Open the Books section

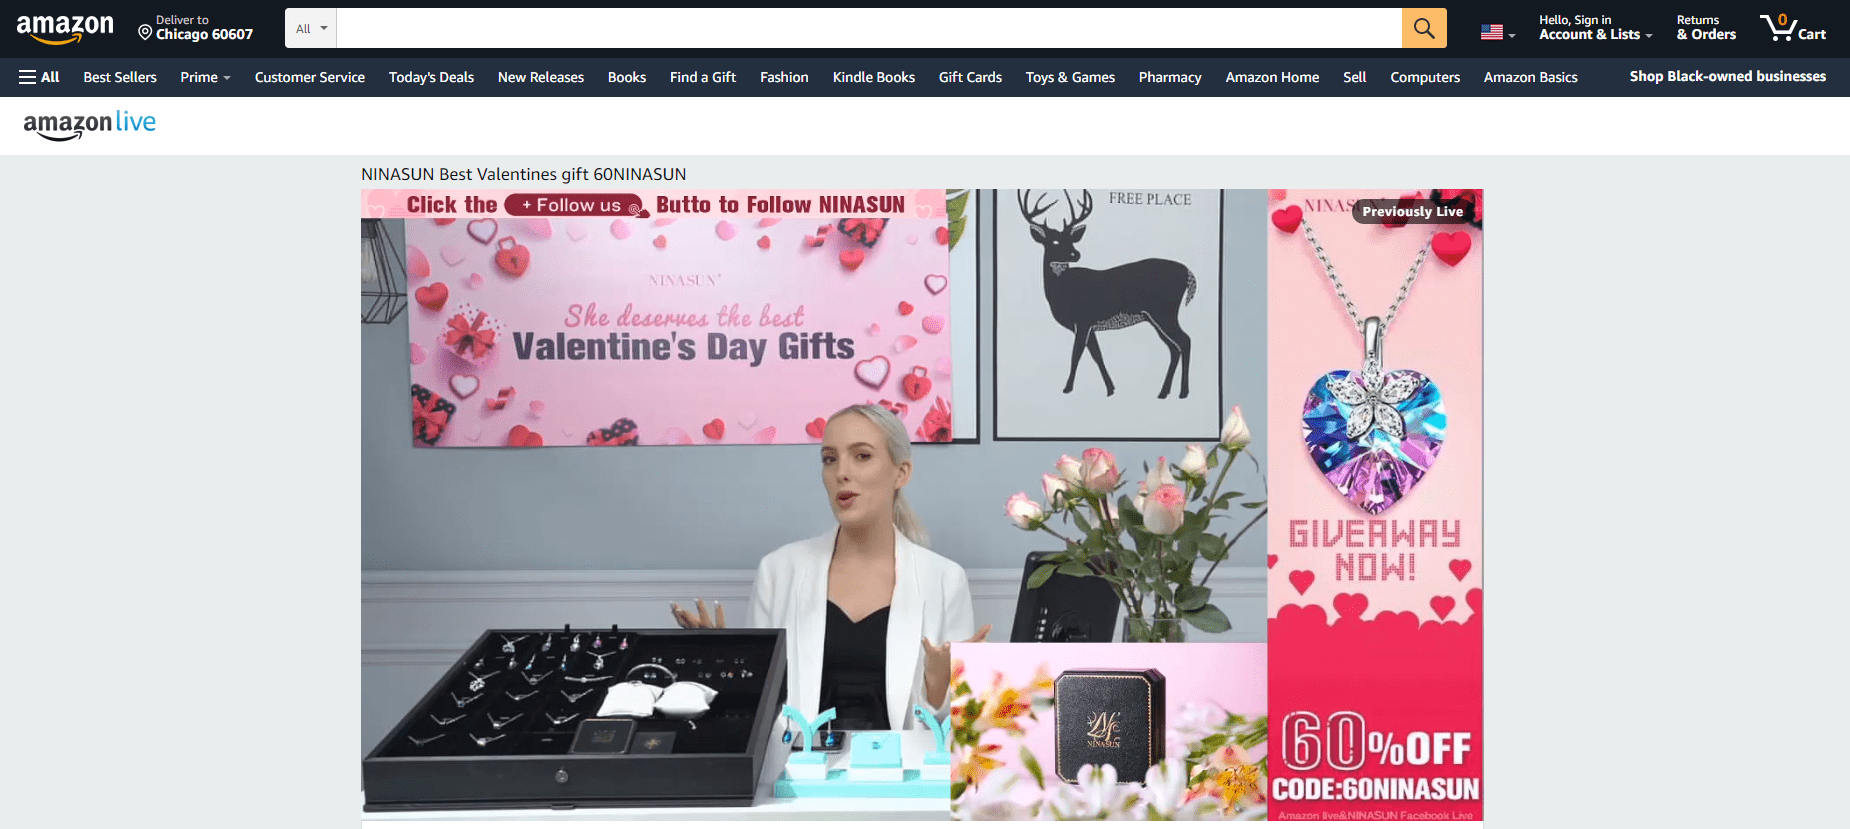tap(627, 77)
